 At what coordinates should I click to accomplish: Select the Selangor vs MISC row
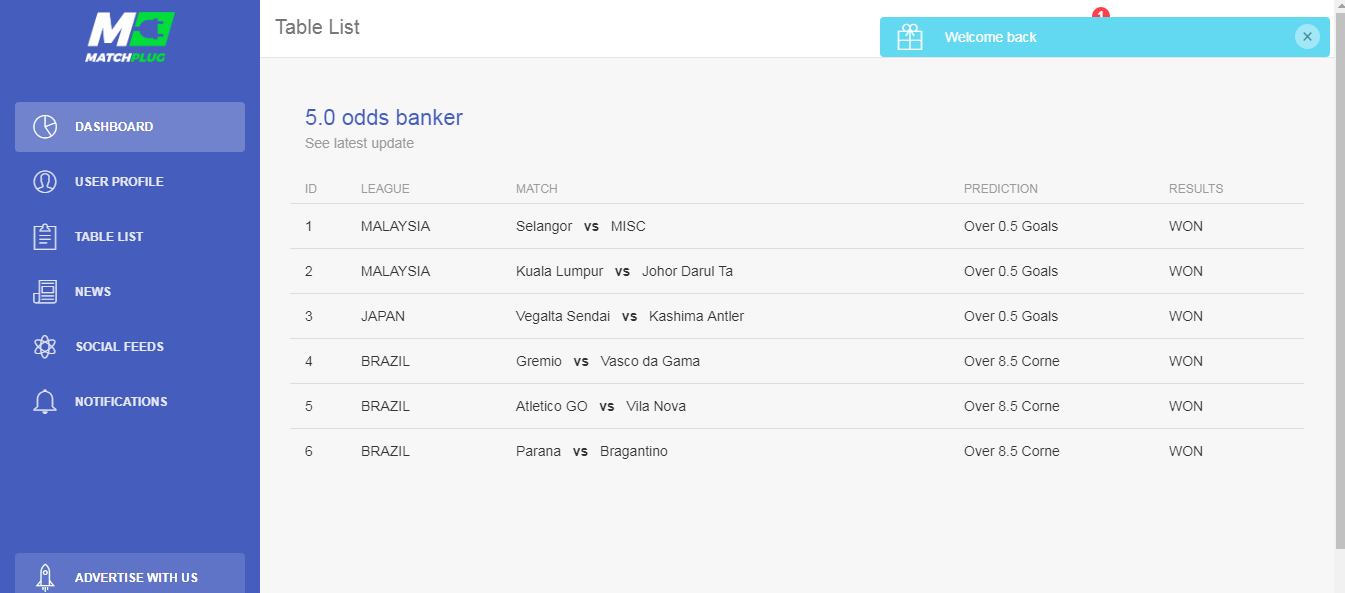tap(797, 226)
